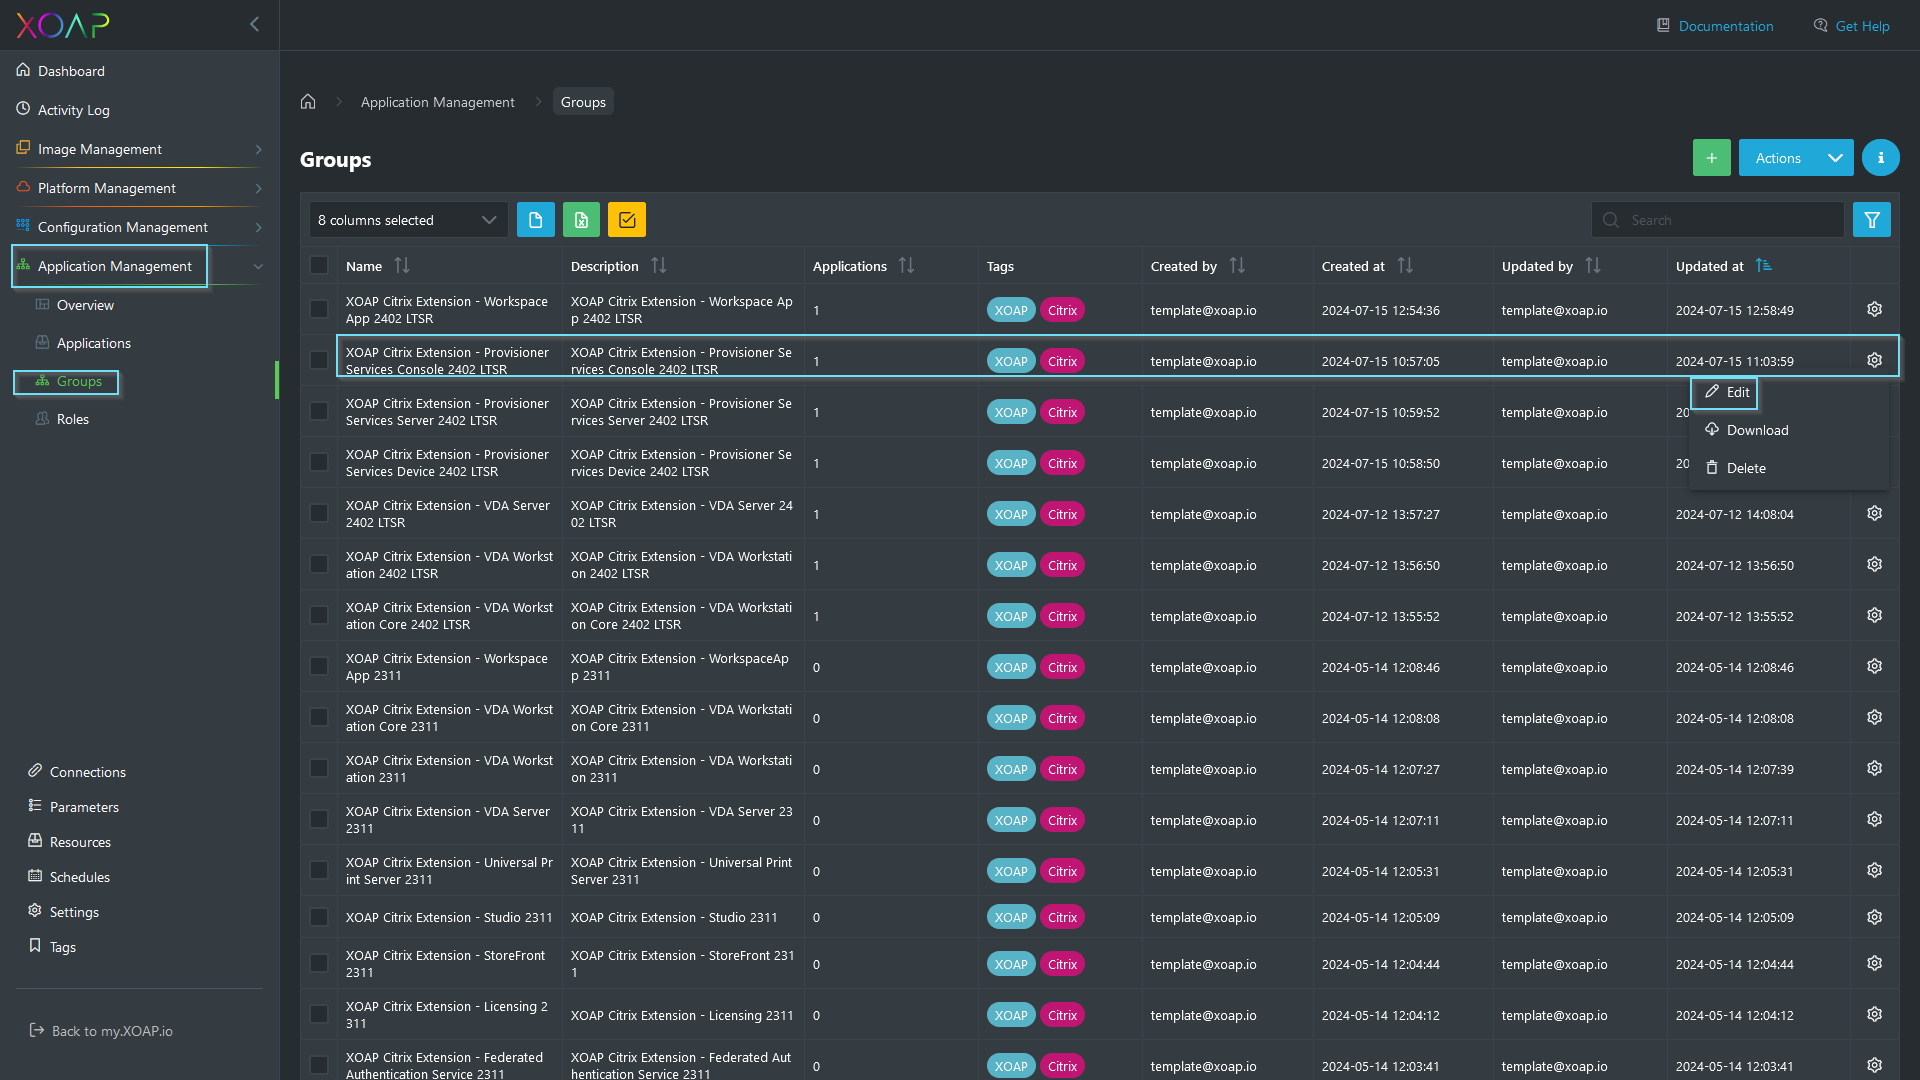Expand Configuration Management menu

139,227
